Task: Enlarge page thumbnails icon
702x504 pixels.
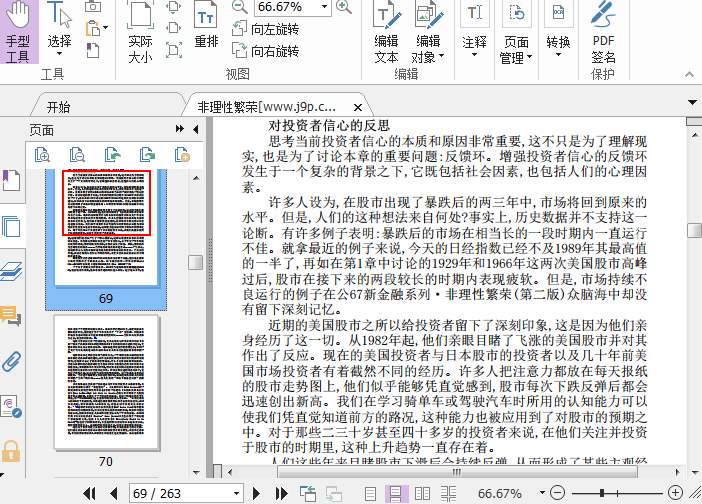Action: [x=43, y=155]
